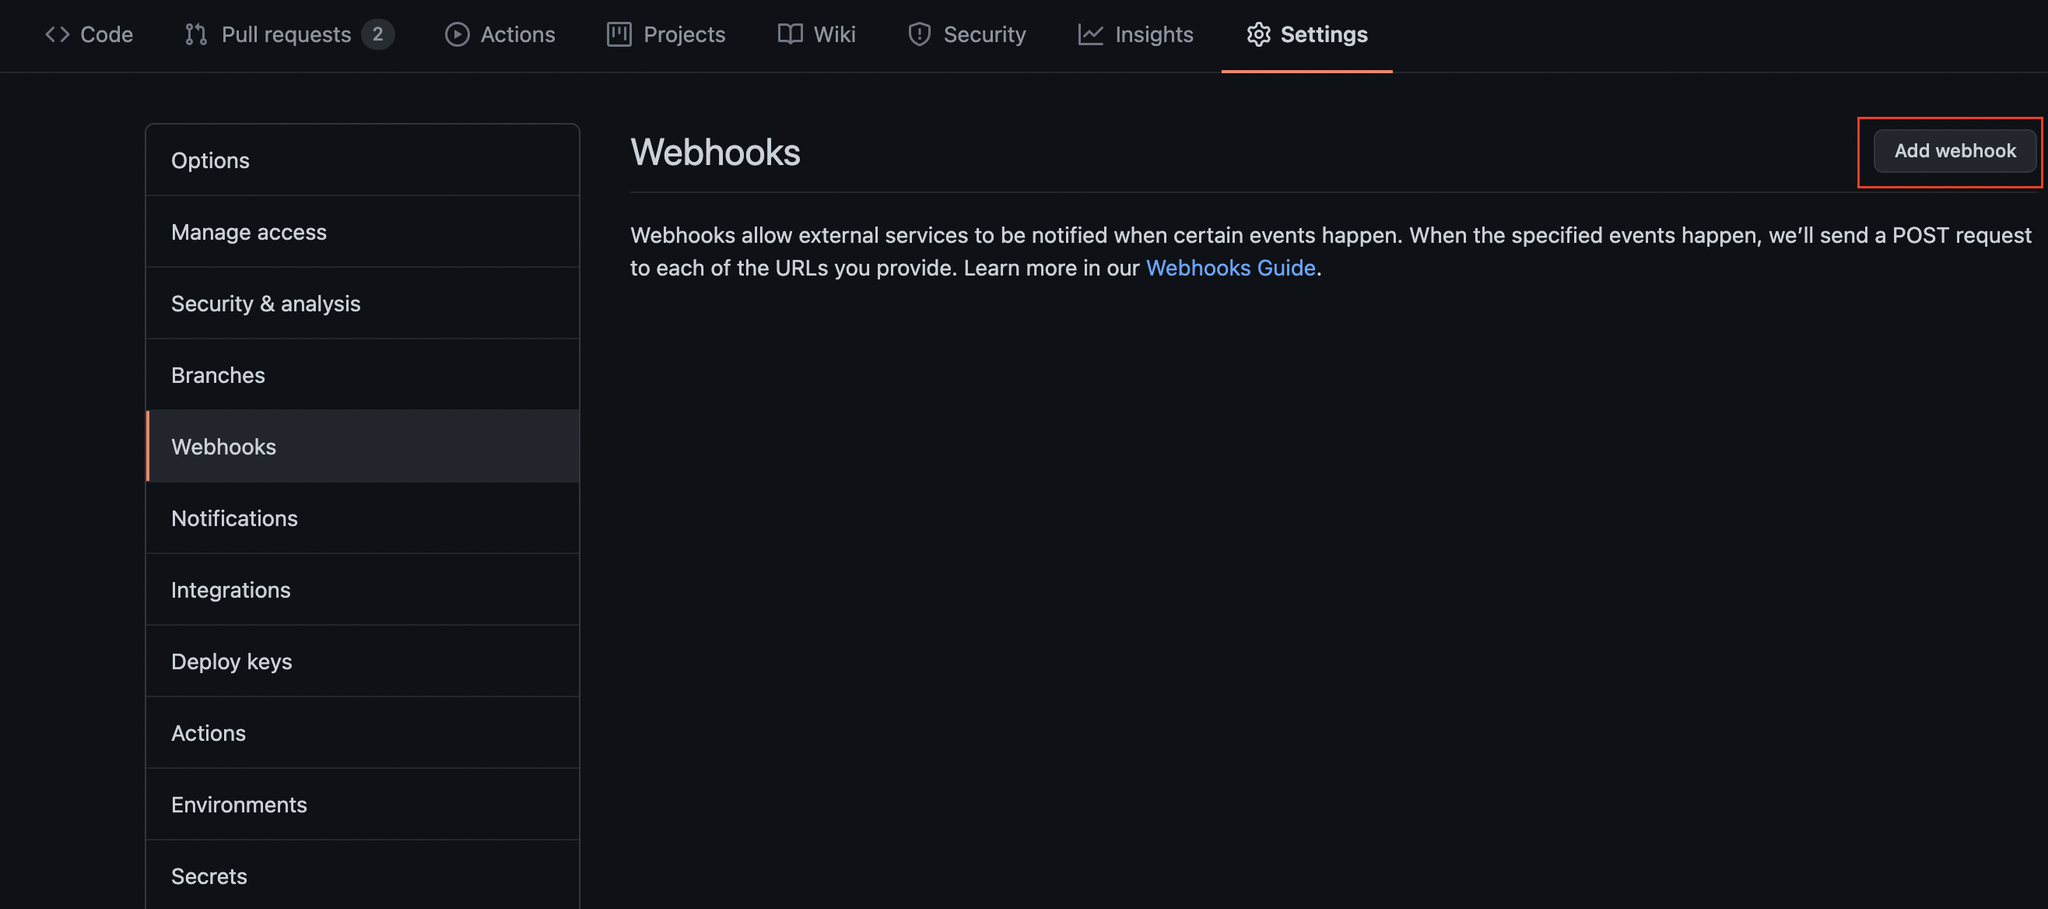Viewport: 2048px width, 909px height.
Task: Click the Settings gear icon
Action: point(1258,34)
